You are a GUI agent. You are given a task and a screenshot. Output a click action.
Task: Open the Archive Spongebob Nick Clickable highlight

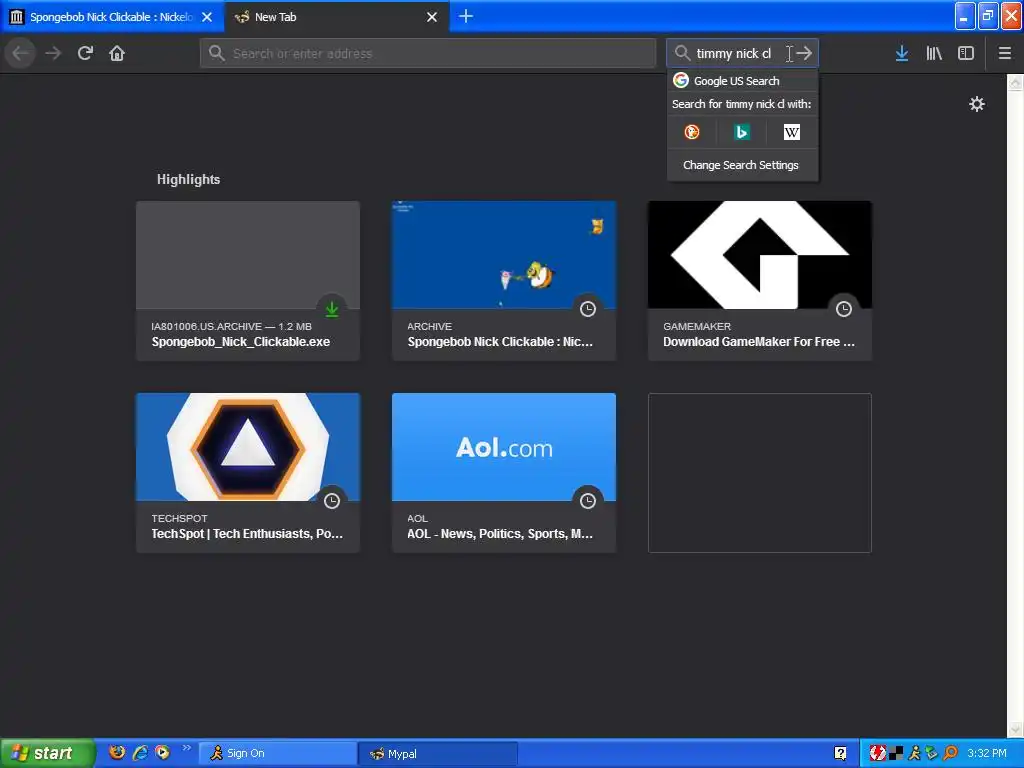click(x=504, y=280)
